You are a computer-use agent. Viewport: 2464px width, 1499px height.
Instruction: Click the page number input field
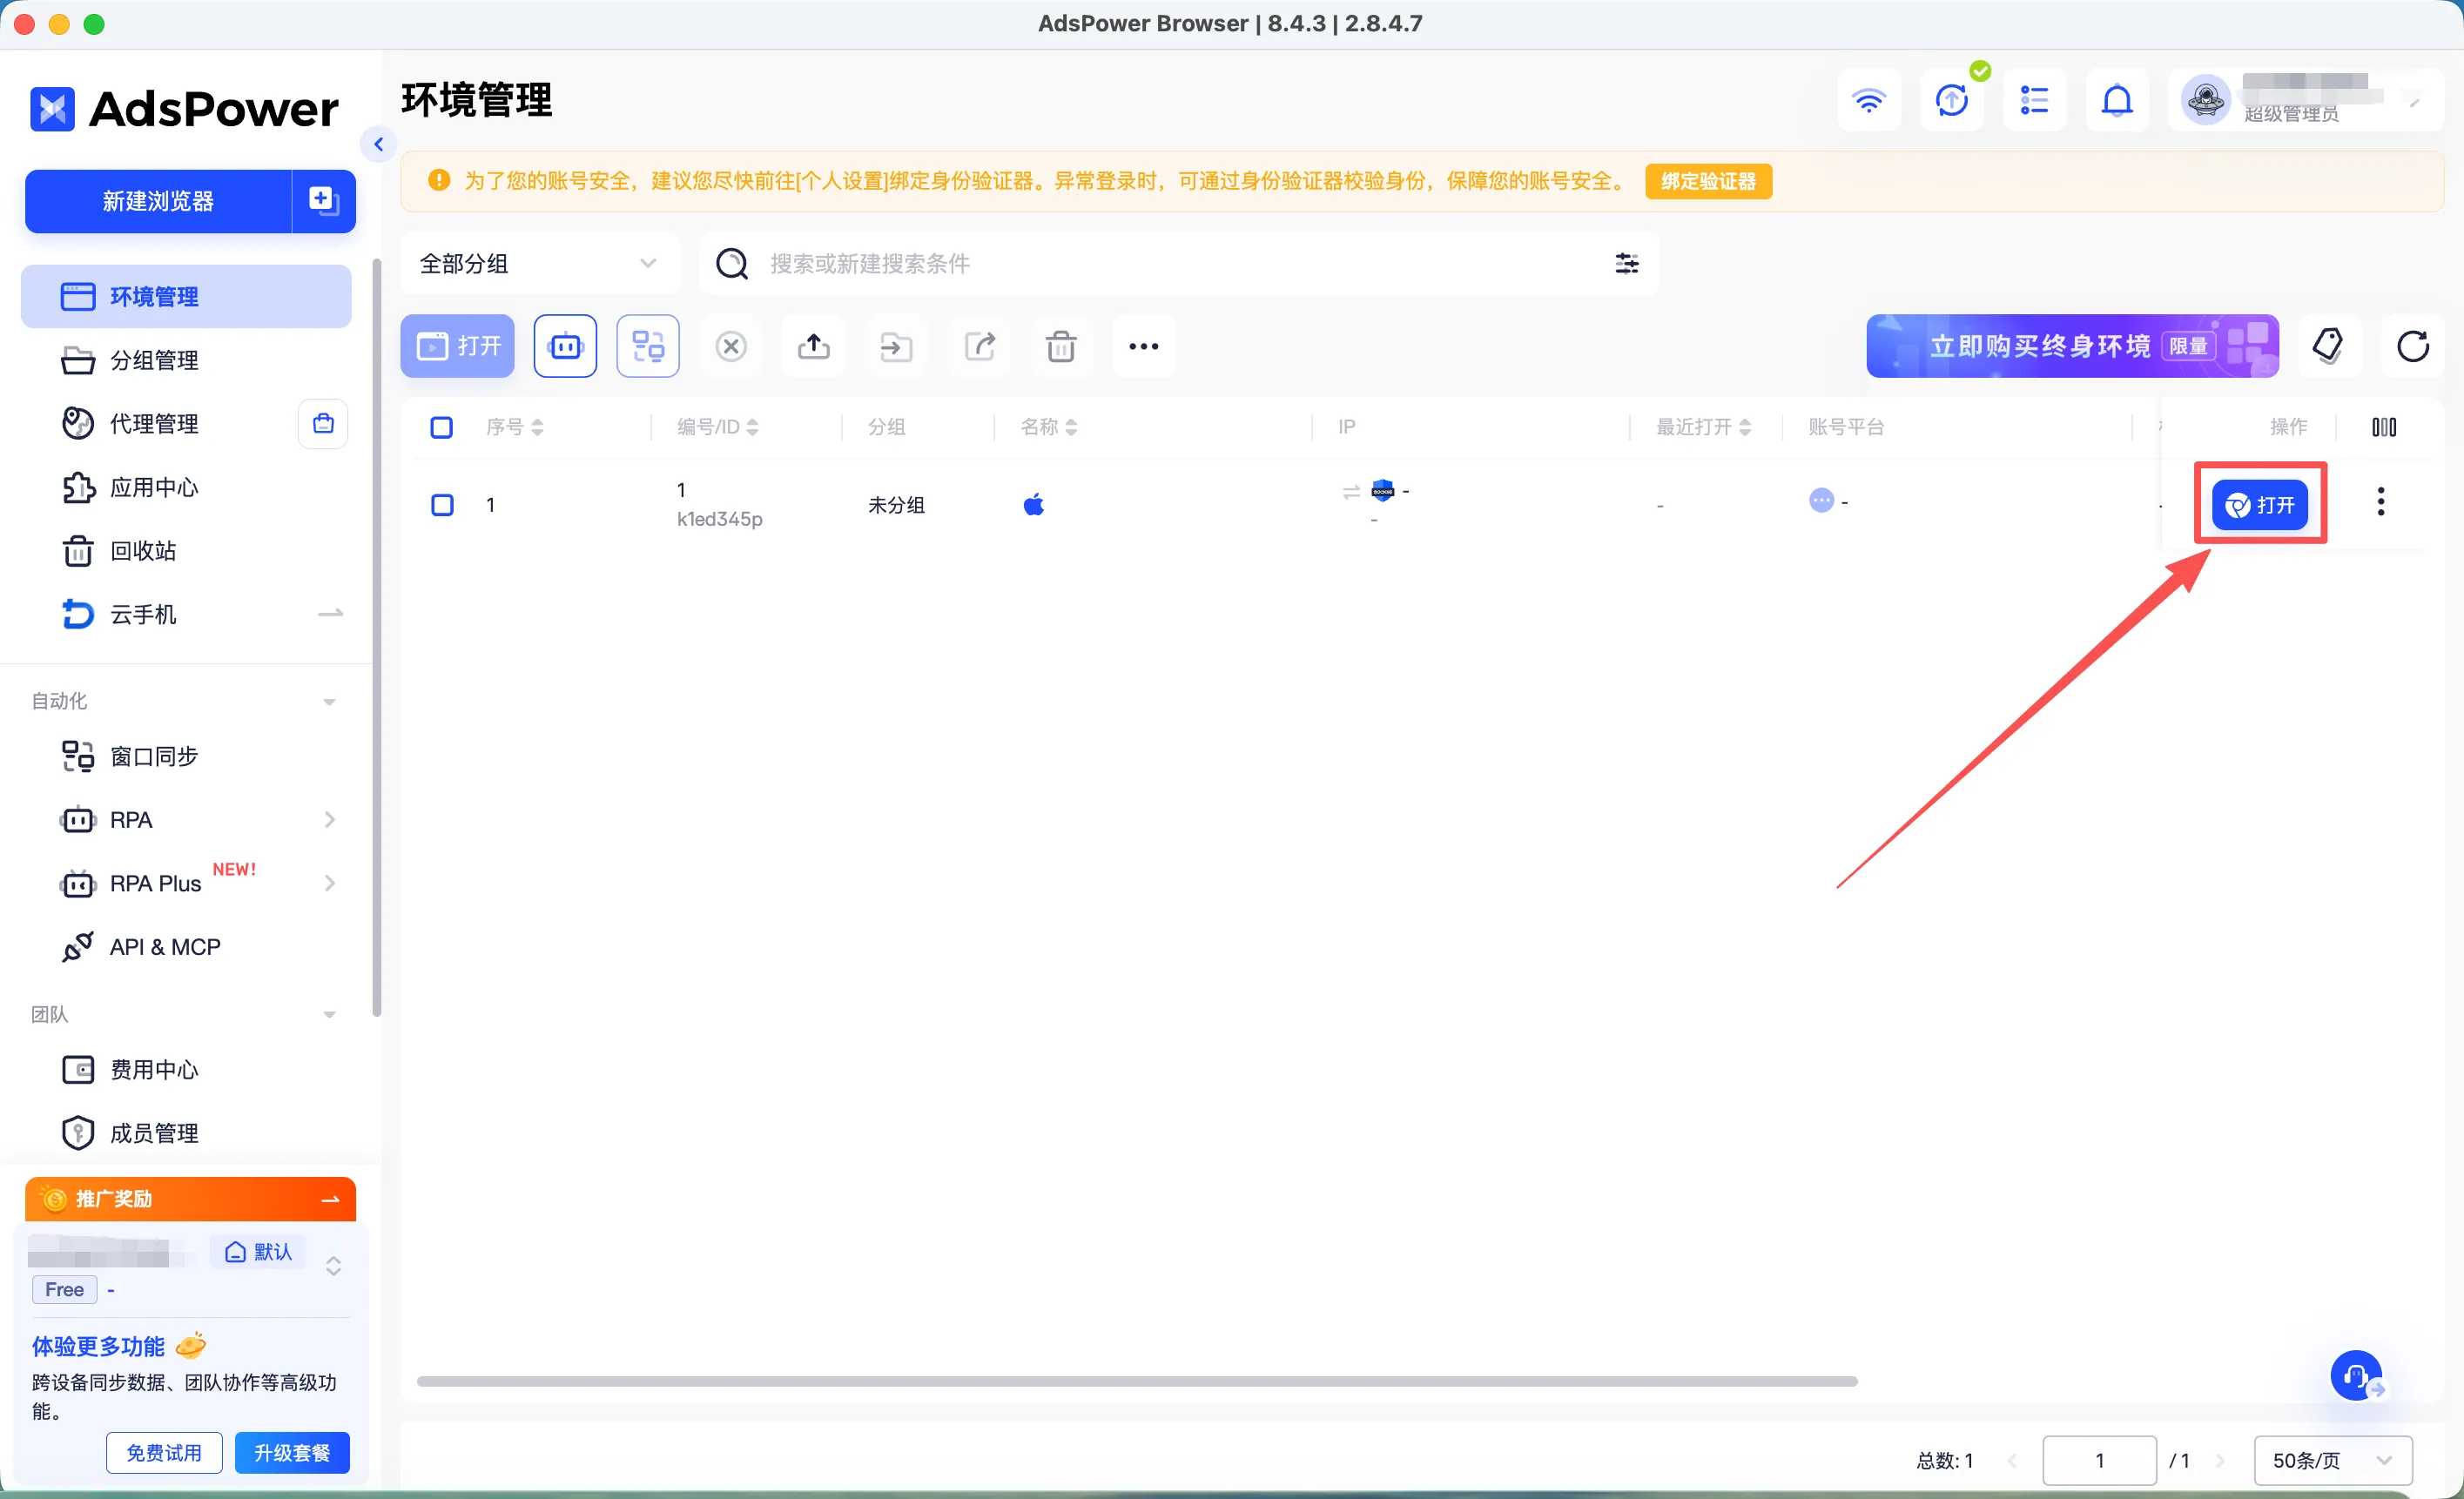[2099, 1460]
